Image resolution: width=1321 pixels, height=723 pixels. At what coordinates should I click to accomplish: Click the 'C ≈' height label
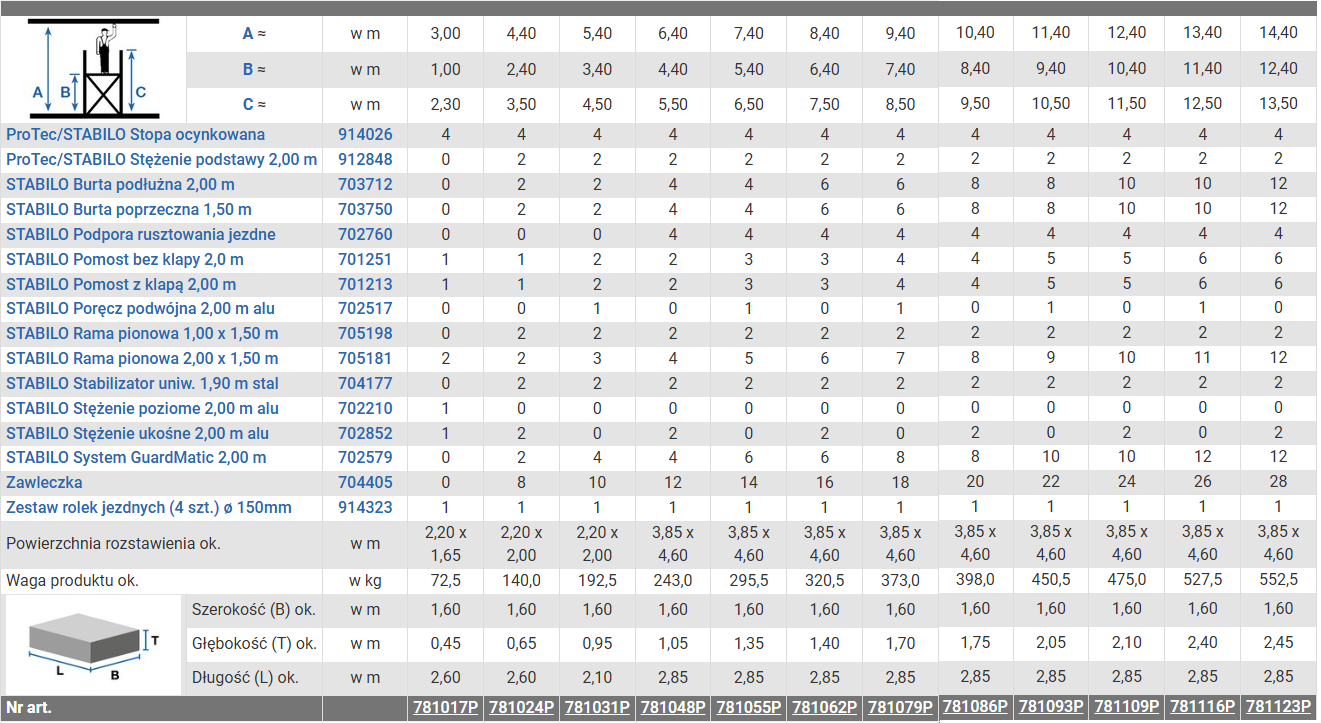tap(255, 105)
